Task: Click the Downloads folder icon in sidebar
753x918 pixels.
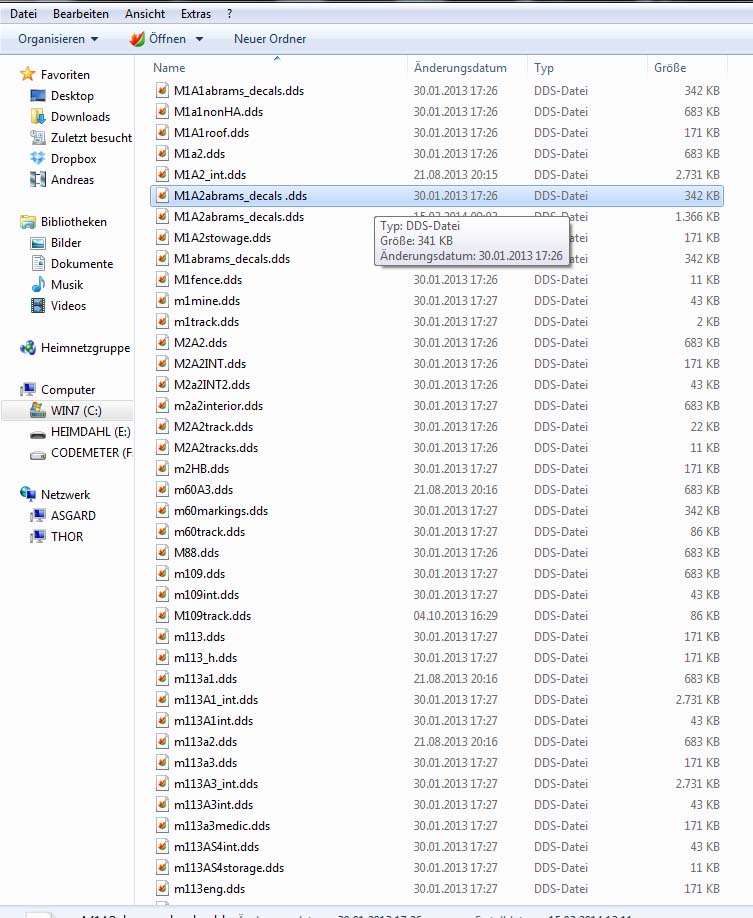Action: coord(38,117)
